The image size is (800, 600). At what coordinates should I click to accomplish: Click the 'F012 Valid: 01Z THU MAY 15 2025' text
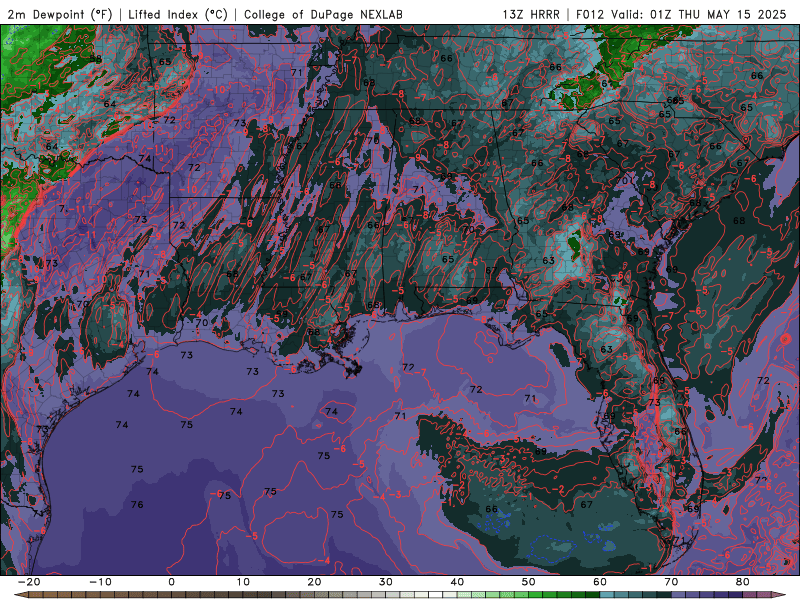[681, 14]
